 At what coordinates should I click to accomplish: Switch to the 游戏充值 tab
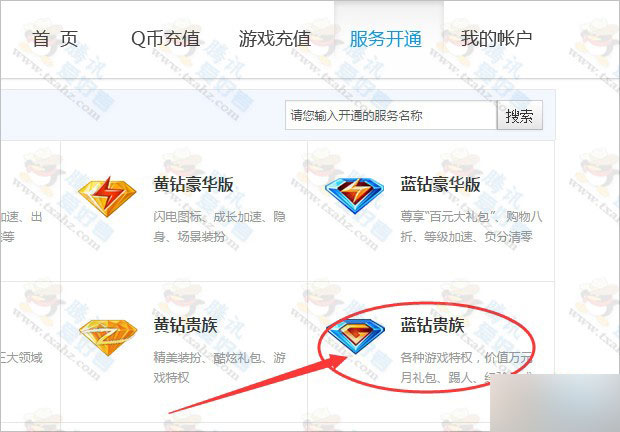[274, 39]
